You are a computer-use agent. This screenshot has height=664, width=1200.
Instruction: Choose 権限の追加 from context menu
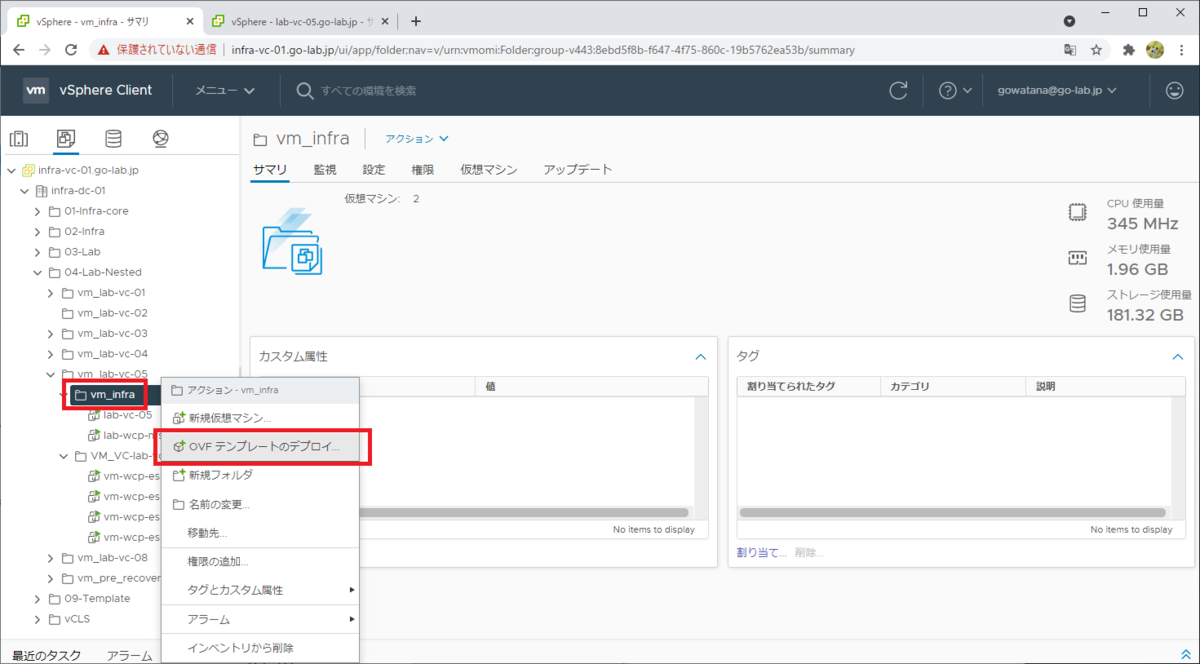pyautogui.click(x=259, y=562)
